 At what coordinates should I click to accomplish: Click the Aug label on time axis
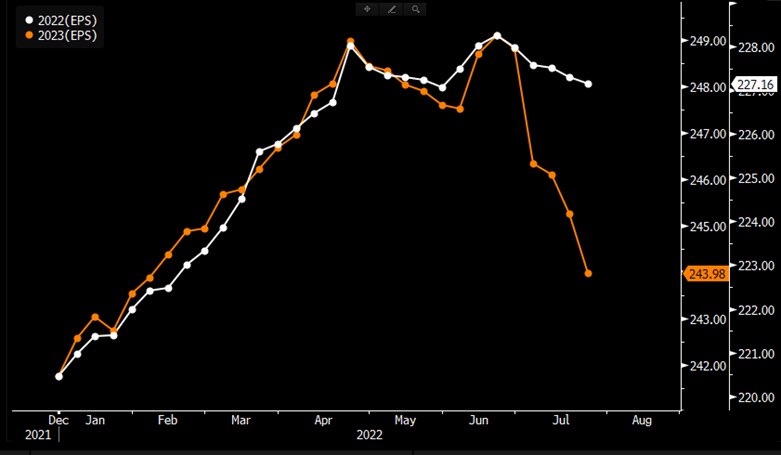point(641,421)
